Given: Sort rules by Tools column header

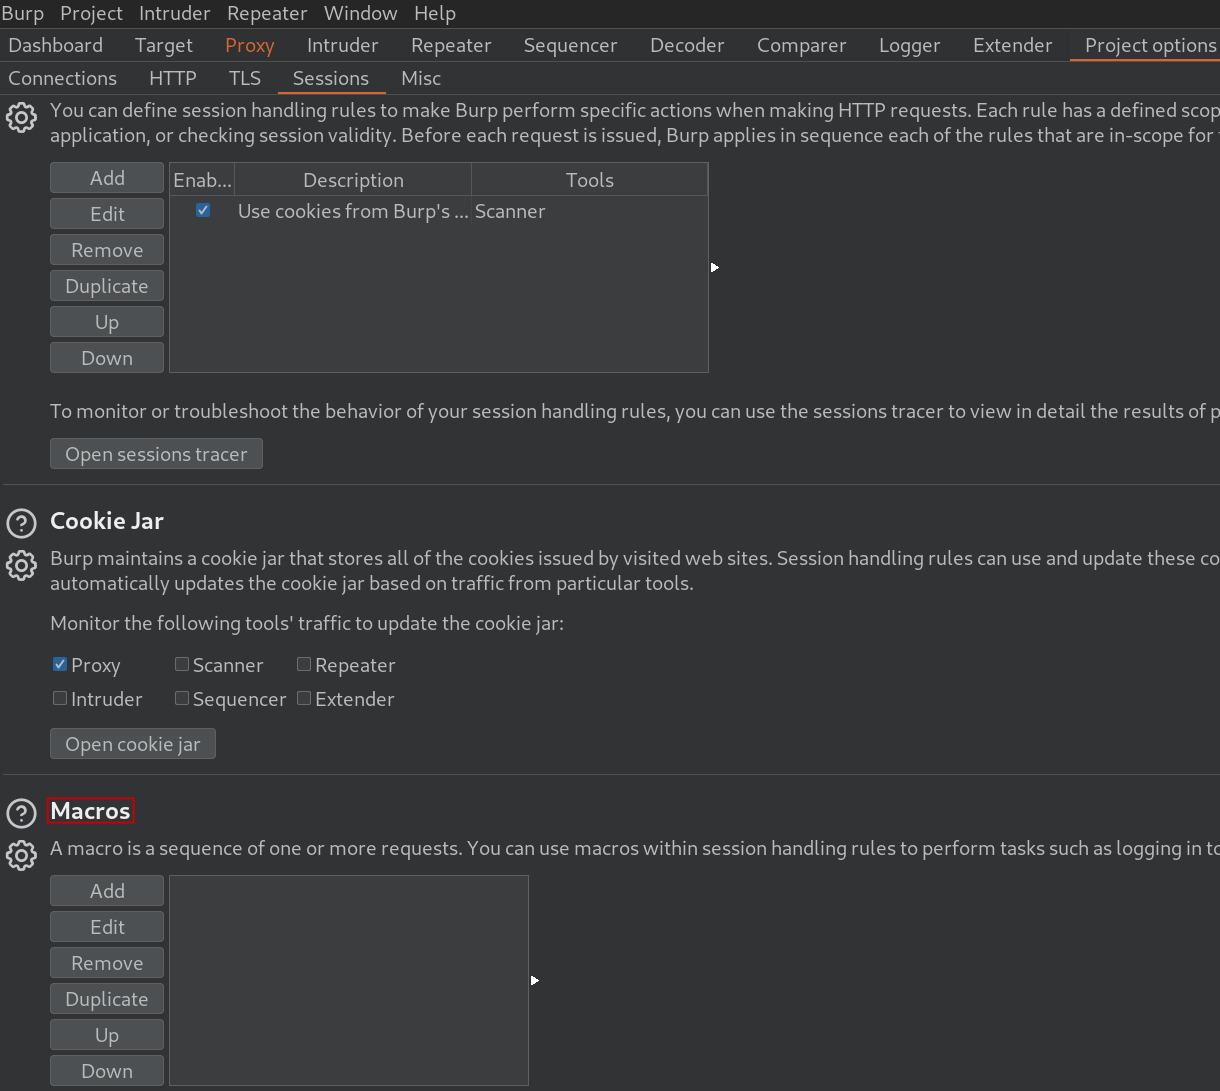Looking at the screenshot, I should (590, 180).
